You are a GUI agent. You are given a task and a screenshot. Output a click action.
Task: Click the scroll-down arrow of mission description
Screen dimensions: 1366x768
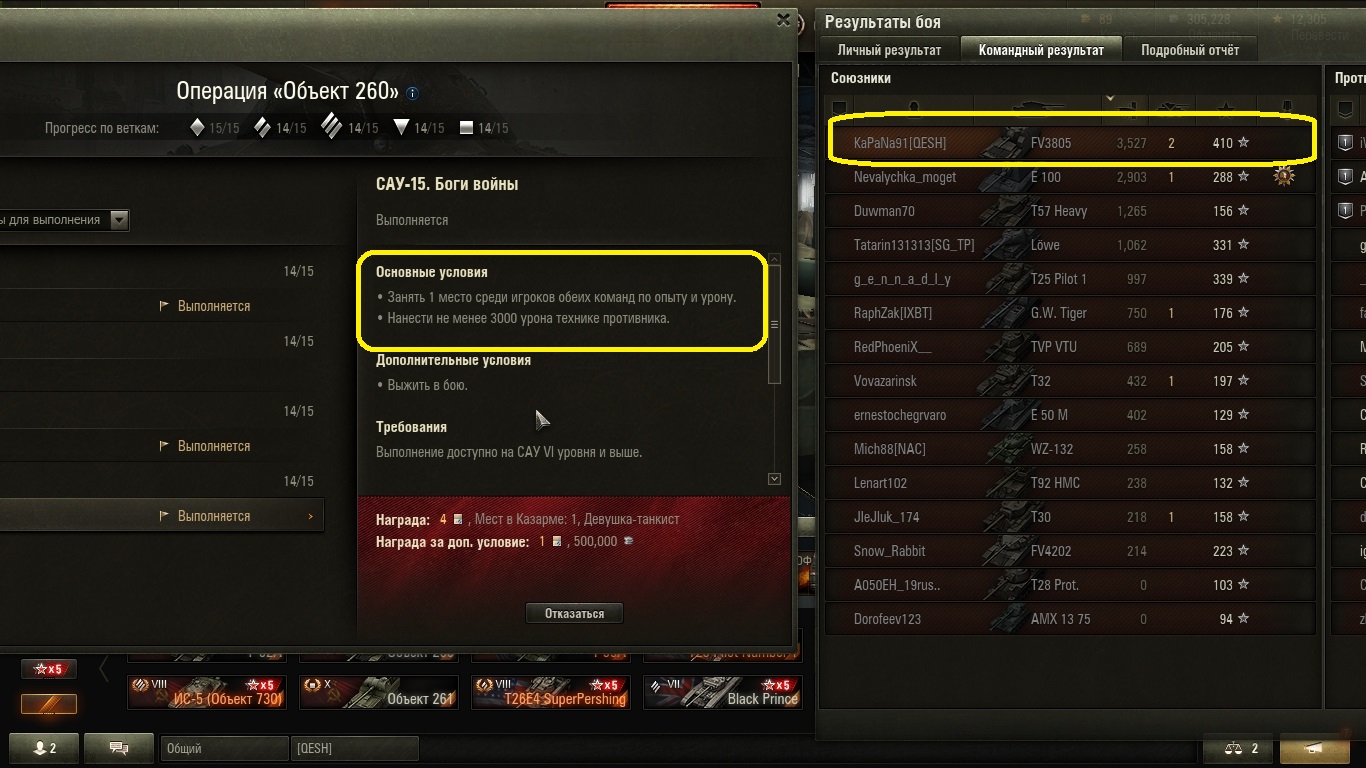774,479
